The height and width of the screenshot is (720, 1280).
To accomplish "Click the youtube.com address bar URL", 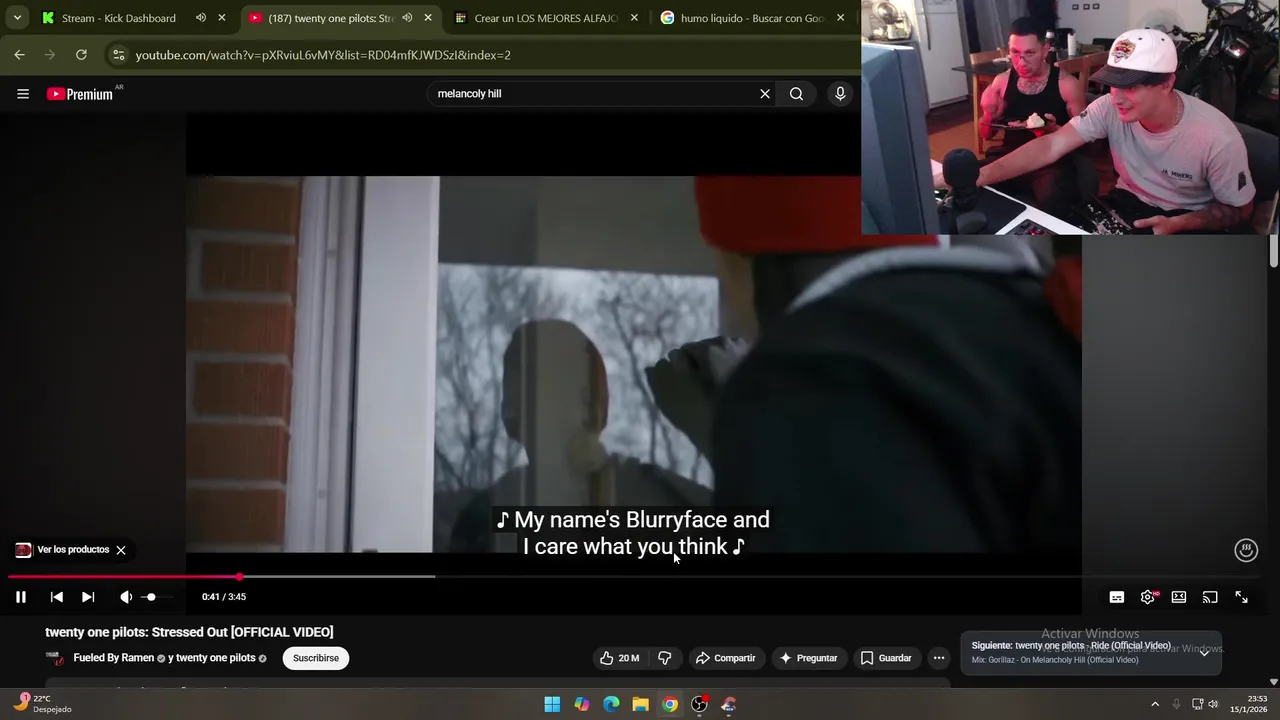I will click(323, 55).
